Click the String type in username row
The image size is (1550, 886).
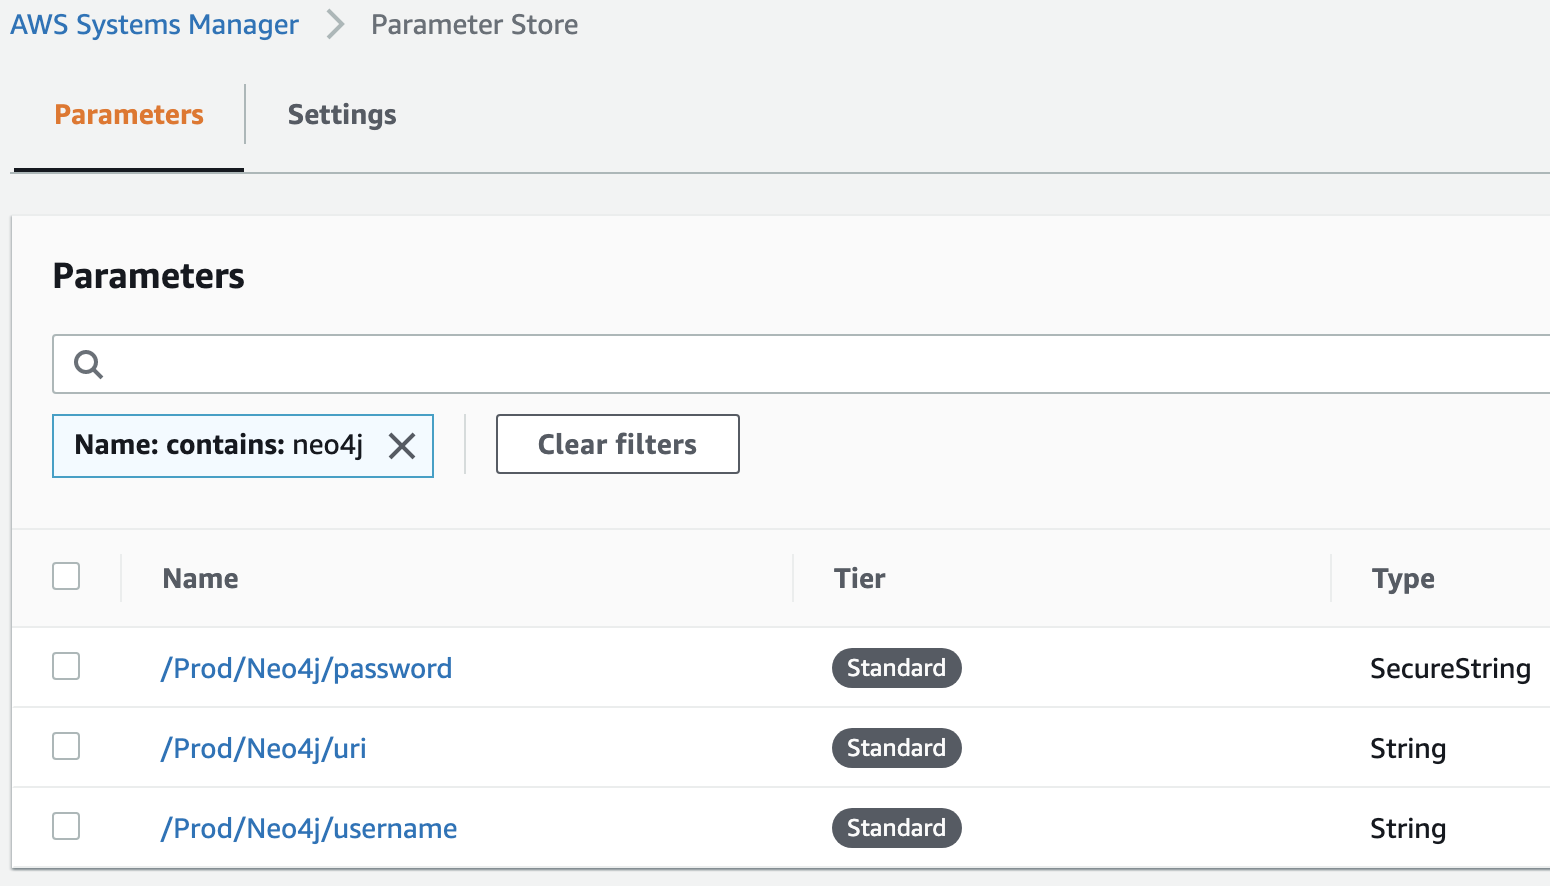pos(1408,829)
